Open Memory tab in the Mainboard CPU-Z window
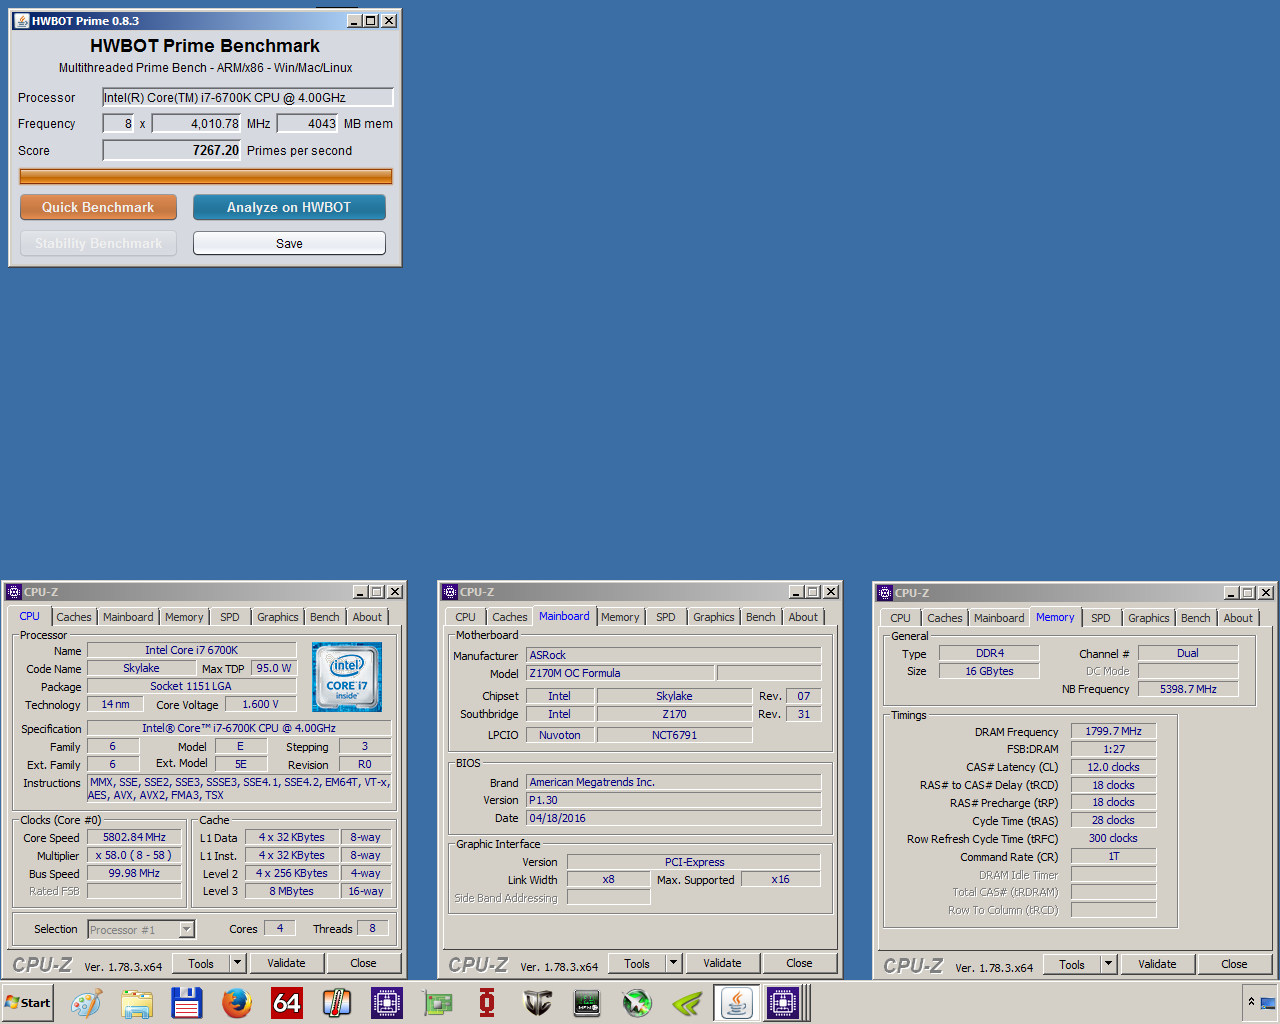 [x=620, y=617]
